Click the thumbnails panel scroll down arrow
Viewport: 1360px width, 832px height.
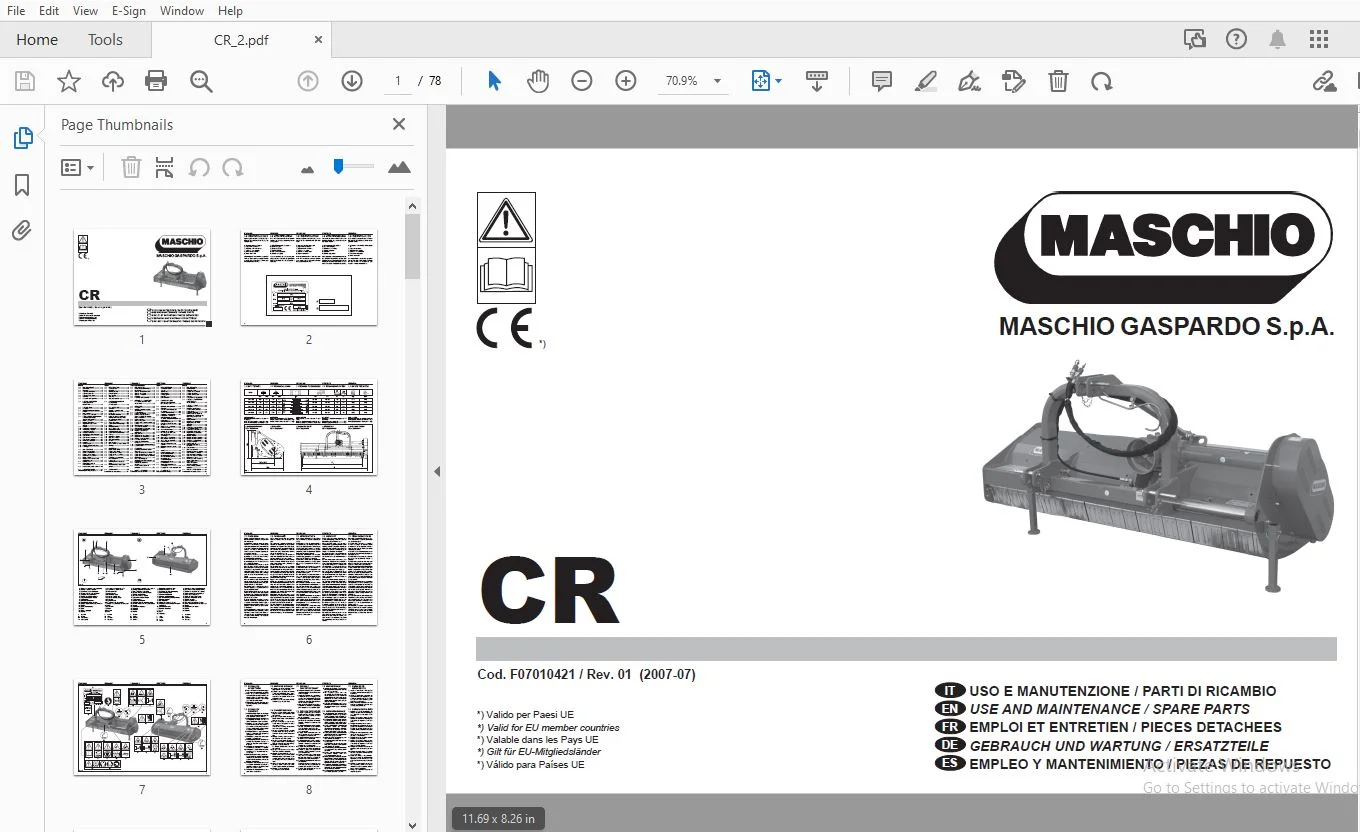pyautogui.click(x=412, y=825)
